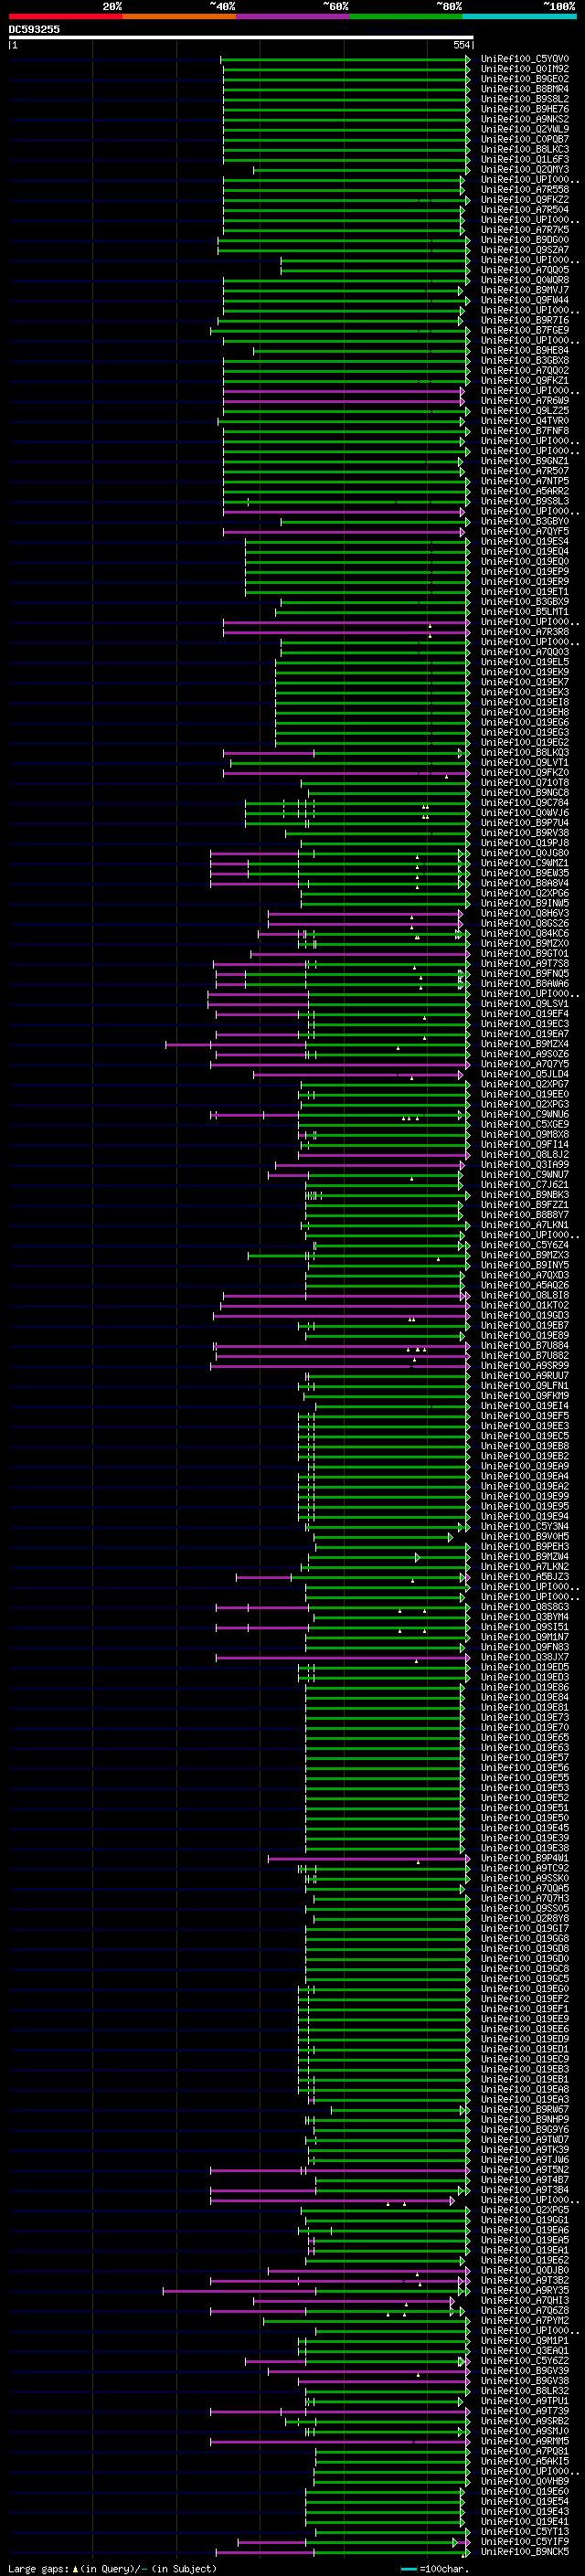Open the UniRef100_Q9FKZ0 hit

click(524, 772)
